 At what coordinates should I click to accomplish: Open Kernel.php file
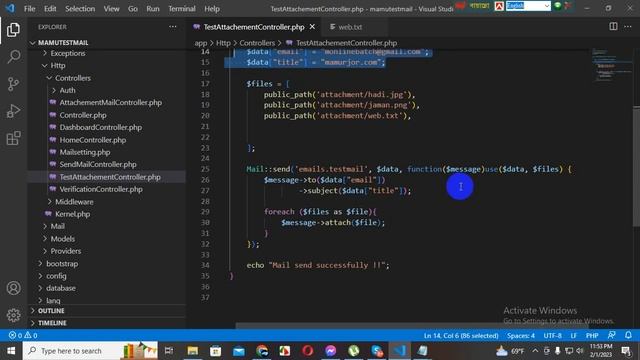pos(72,214)
